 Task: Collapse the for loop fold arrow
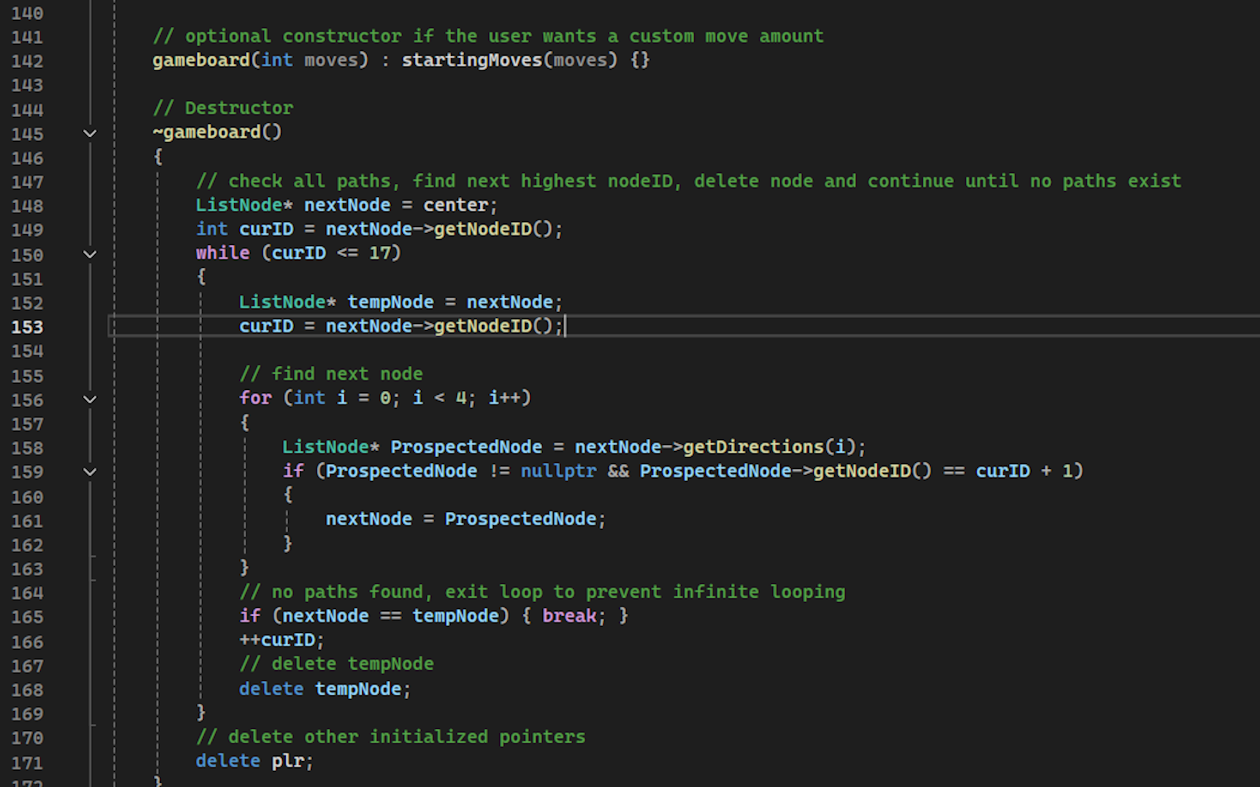click(90, 399)
